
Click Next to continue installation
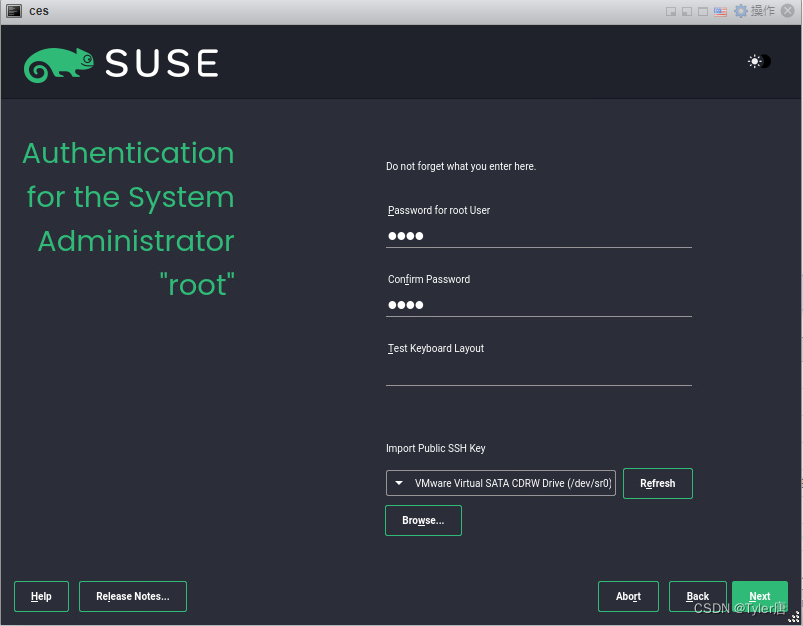click(x=760, y=596)
